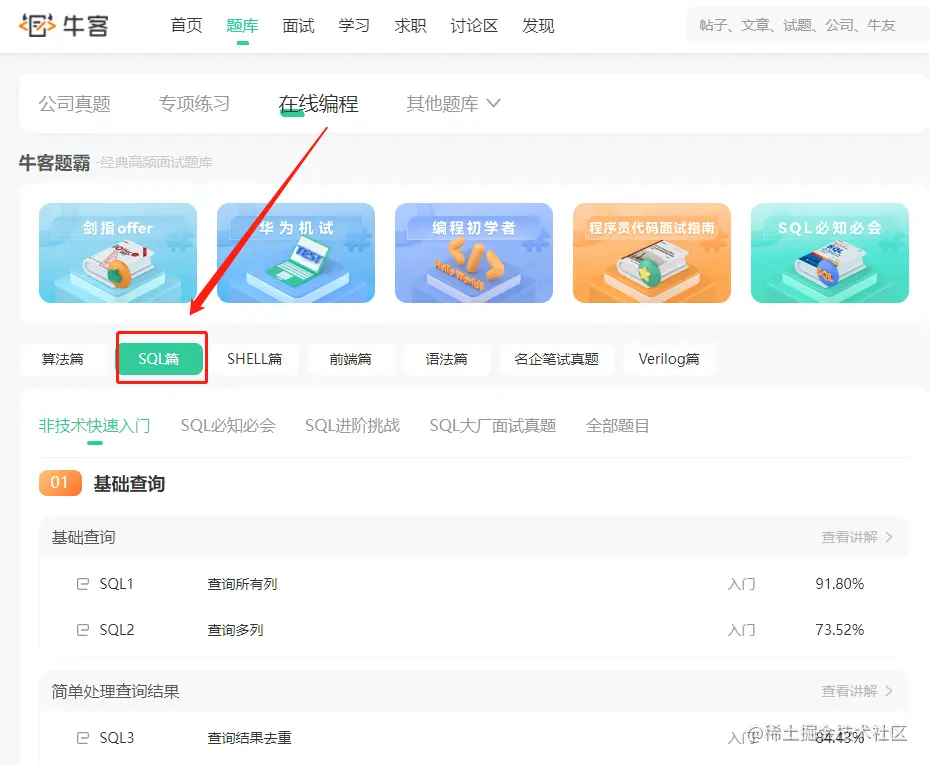Select the SHELL篇 category button
The height and width of the screenshot is (765, 929).
point(254,359)
